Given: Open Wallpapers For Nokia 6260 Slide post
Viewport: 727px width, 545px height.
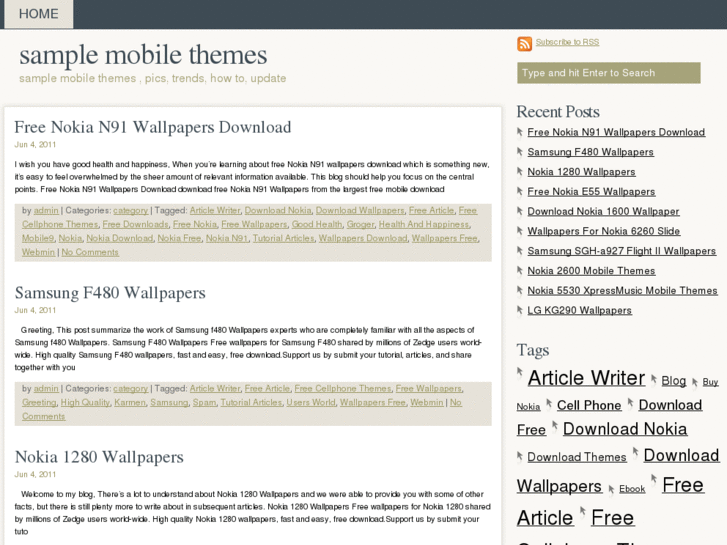Looking at the screenshot, I should click(604, 231).
